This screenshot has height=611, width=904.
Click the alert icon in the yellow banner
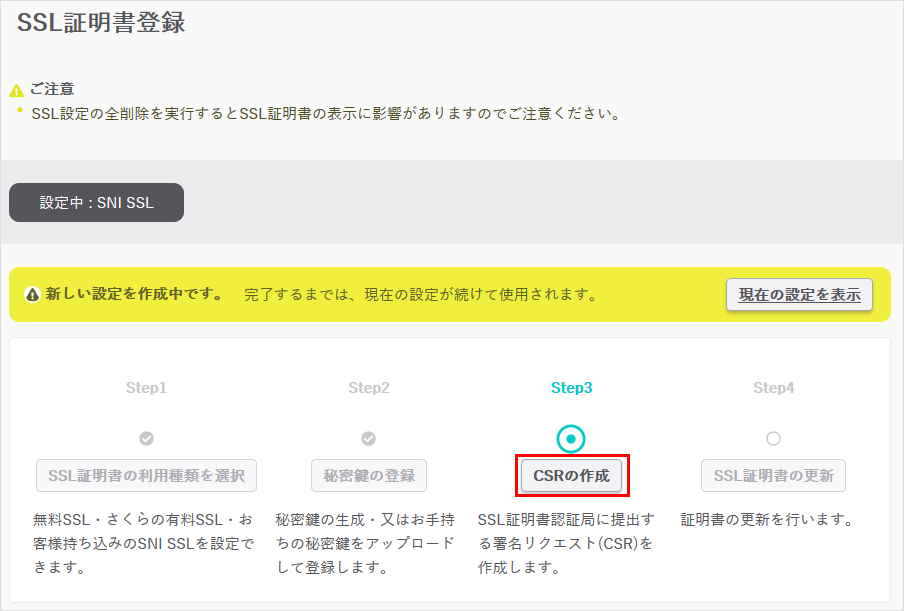point(32,295)
